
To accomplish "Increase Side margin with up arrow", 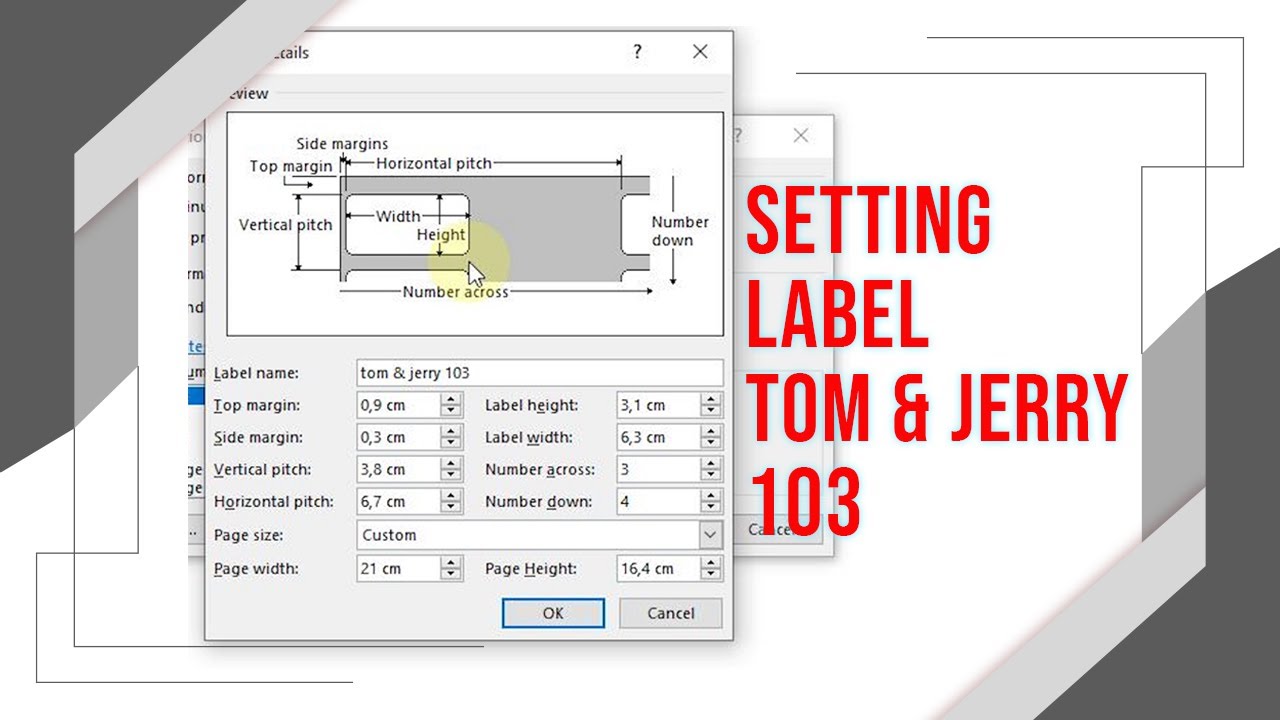I will tap(451, 431).
